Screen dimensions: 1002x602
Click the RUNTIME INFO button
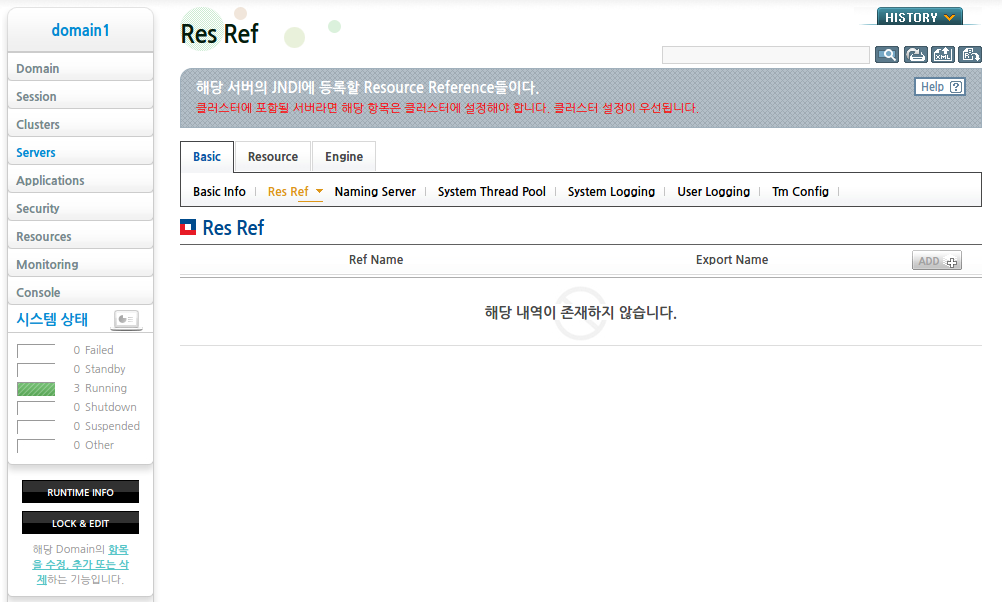click(81, 492)
